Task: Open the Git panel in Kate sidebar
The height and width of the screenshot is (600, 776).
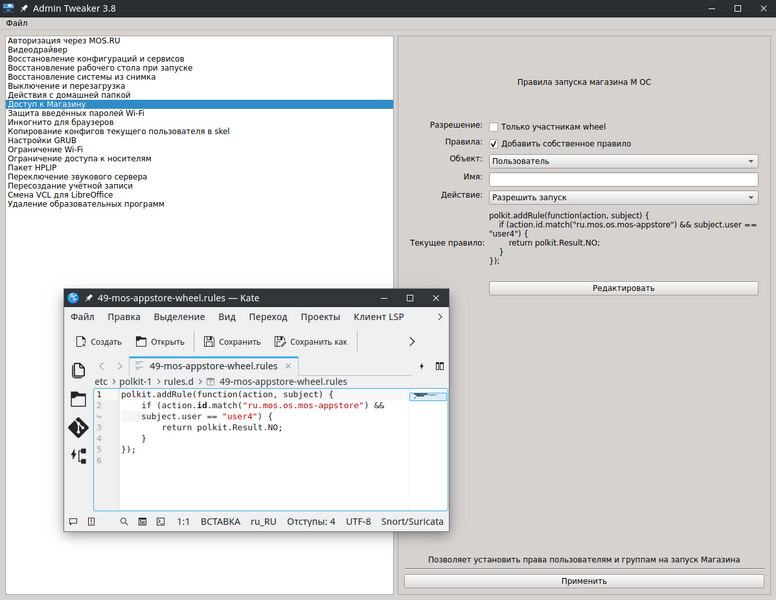Action: [78, 427]
